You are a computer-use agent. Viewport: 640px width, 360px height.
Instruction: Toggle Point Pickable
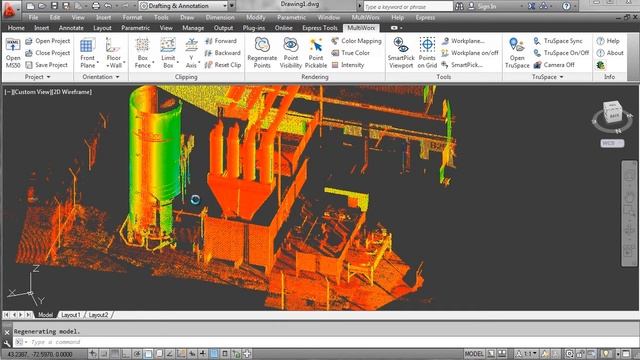[x=316, y=53]
